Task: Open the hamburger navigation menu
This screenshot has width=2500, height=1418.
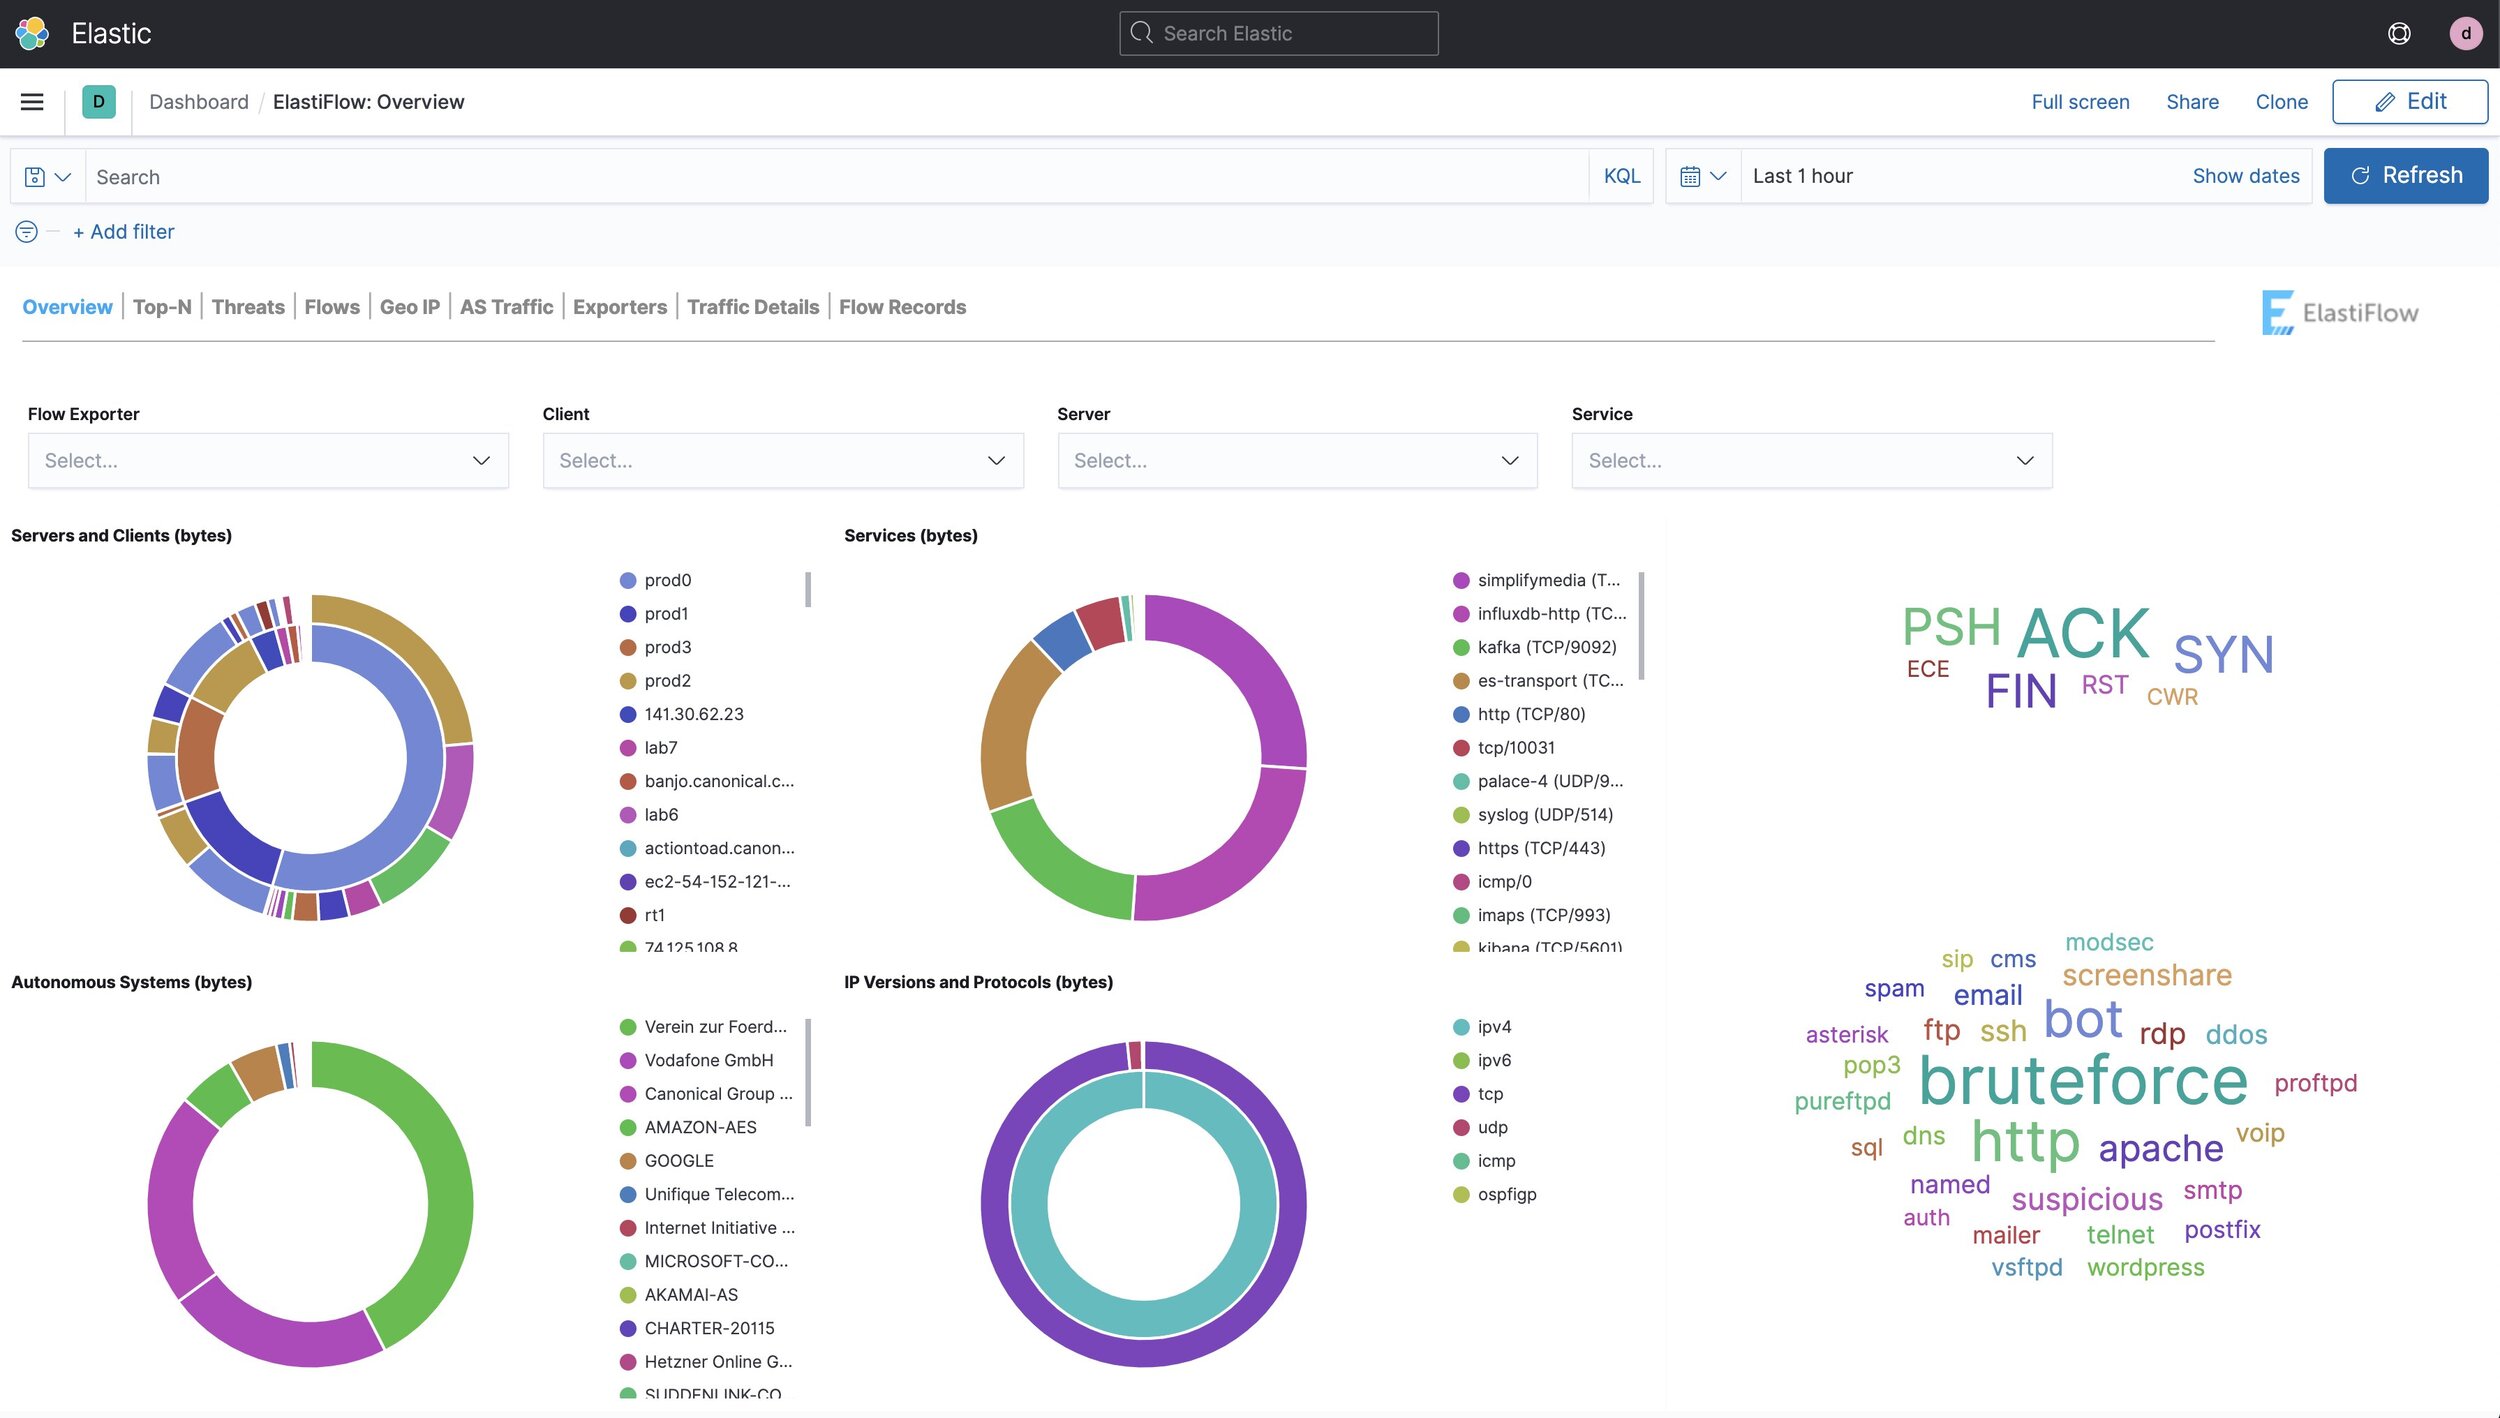Action: [x=32, y=102]
